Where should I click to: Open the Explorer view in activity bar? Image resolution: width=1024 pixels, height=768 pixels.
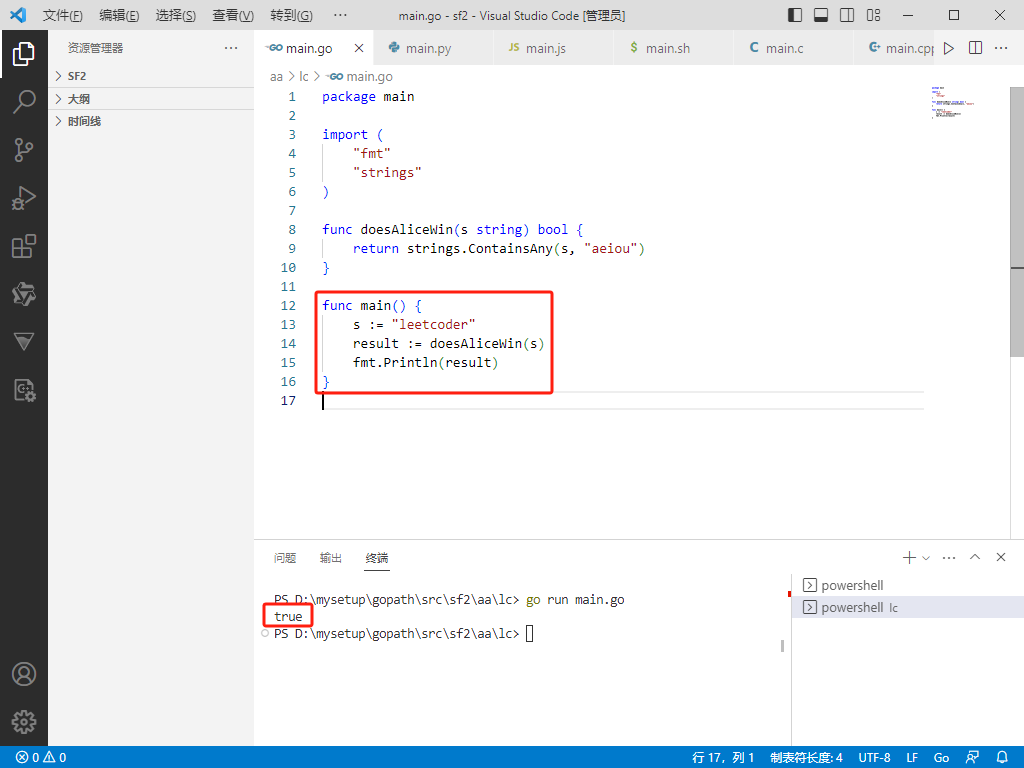pos(24,54)
